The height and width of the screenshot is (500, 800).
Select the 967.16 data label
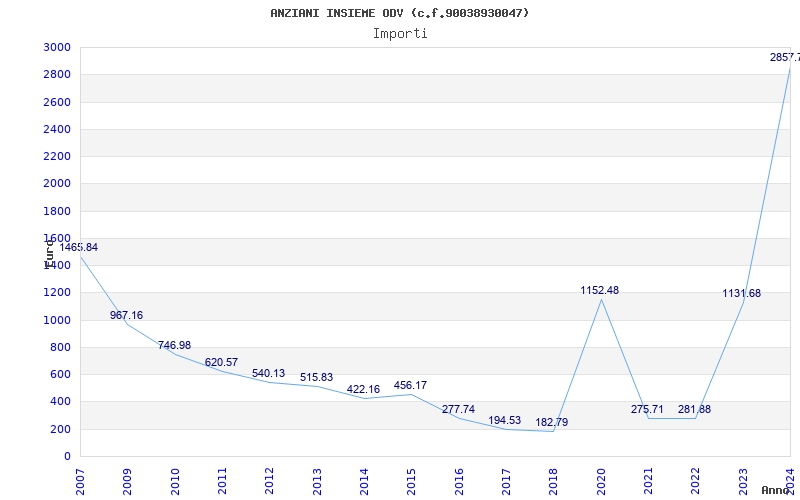(x=127, y=315)
